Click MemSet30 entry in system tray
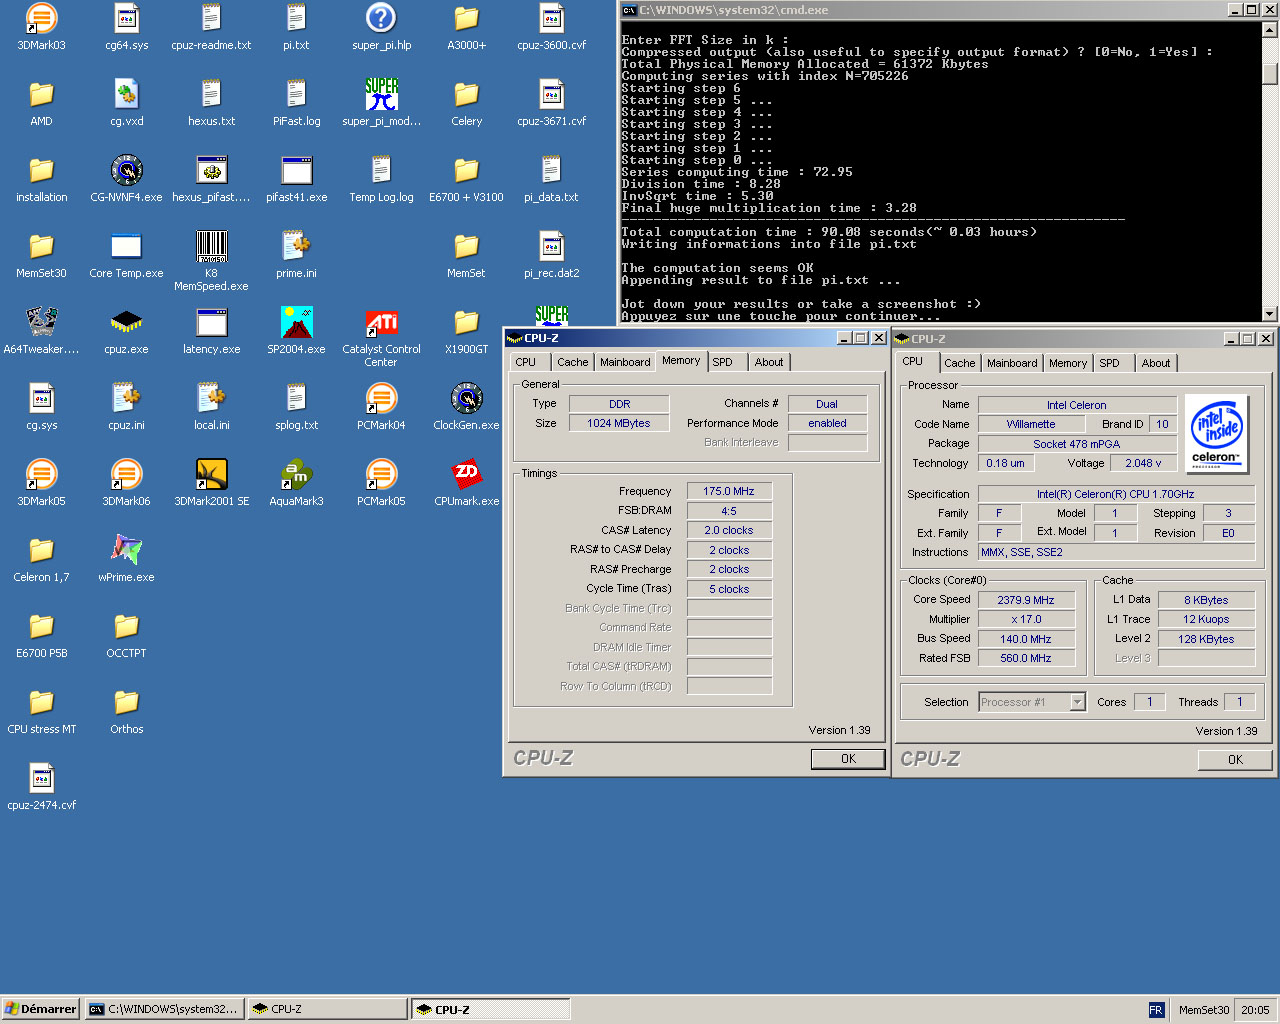Image resolution: width=1280 pixels, height=1024 pixels. tap(1203, 1010)
